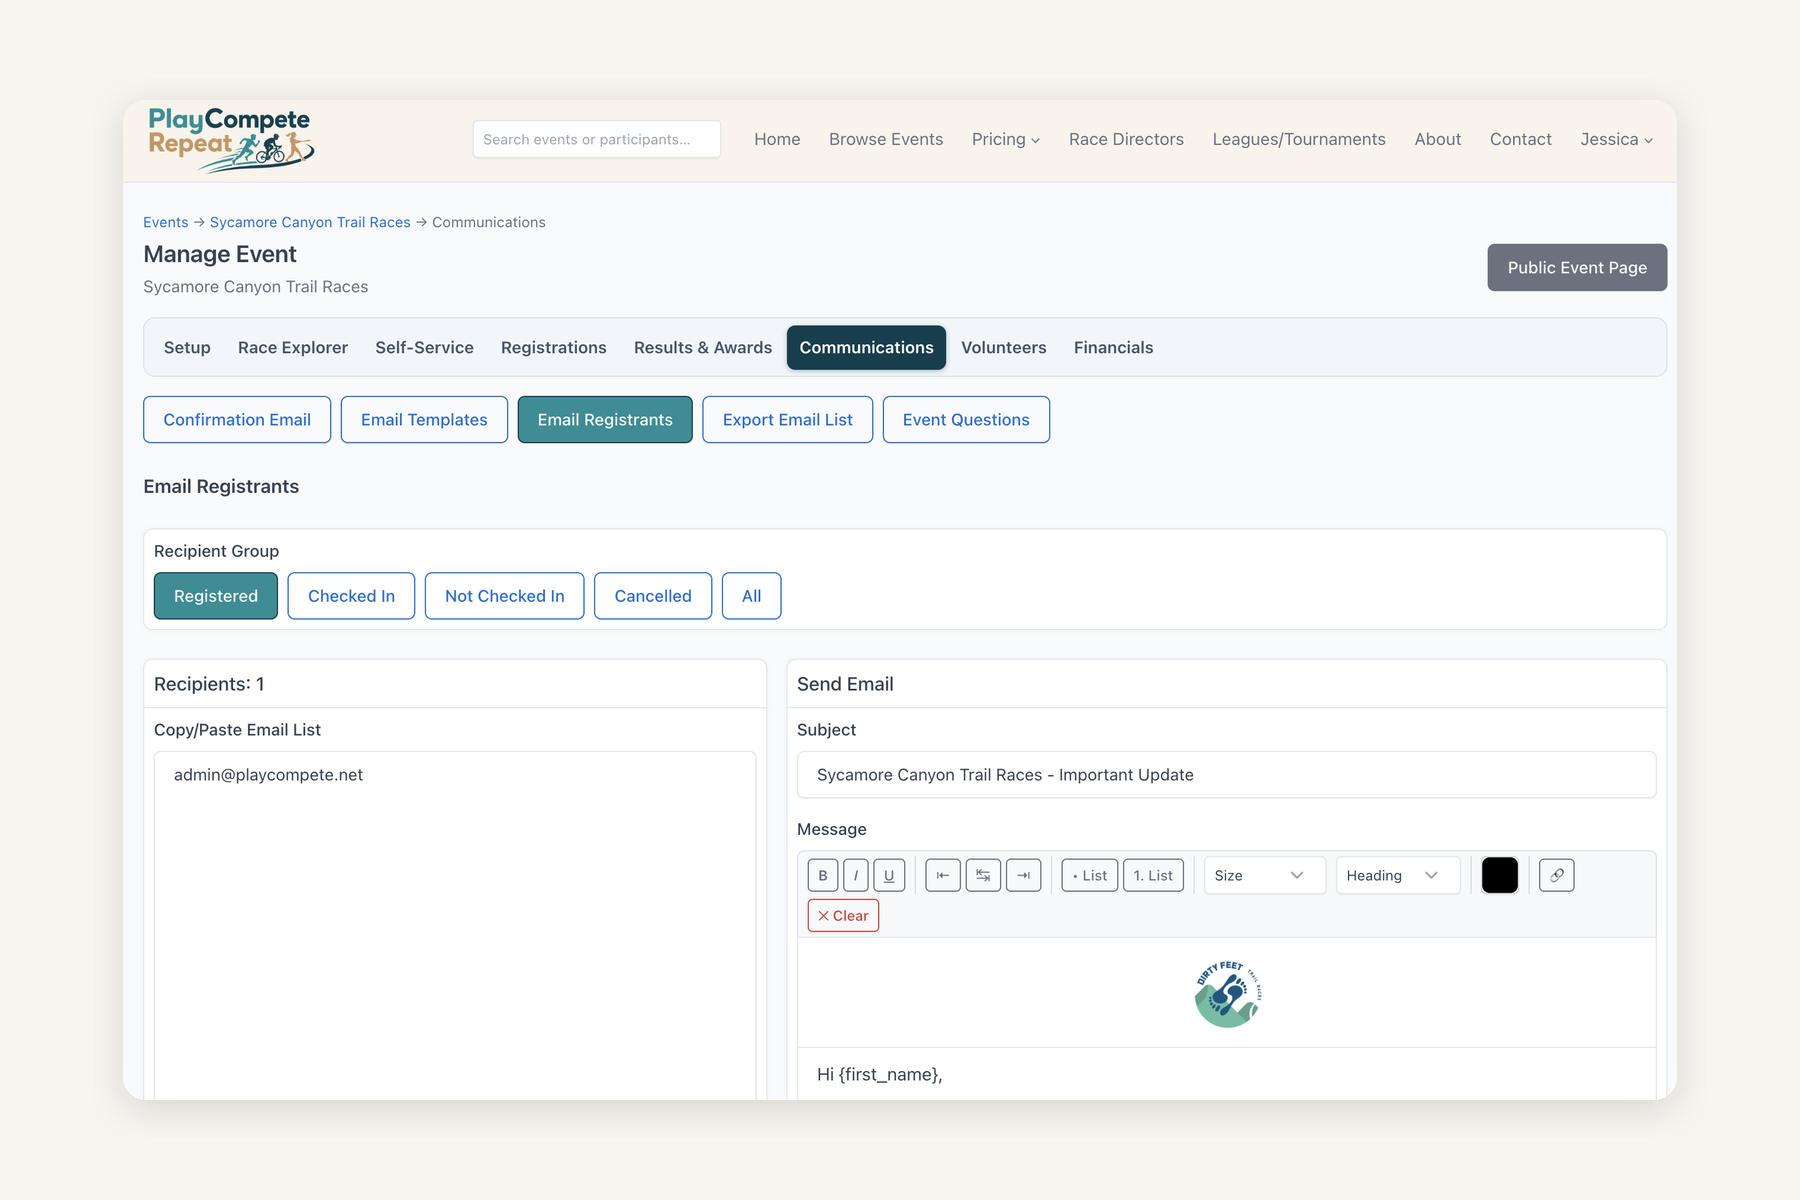Open the Contact page
The image size is (1800, 1200).
click(1520, 139)
